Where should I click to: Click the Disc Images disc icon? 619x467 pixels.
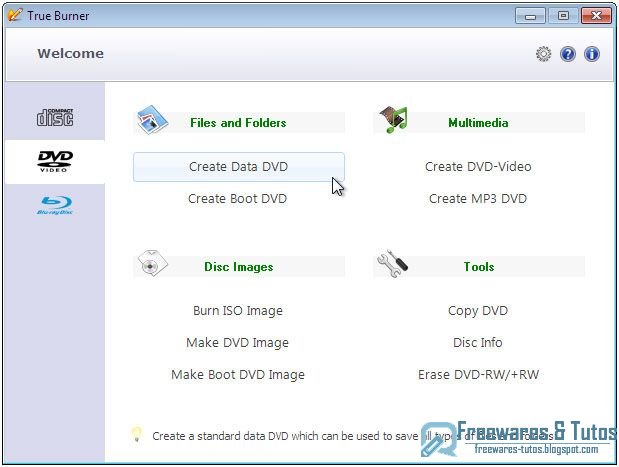click(152, 264)
